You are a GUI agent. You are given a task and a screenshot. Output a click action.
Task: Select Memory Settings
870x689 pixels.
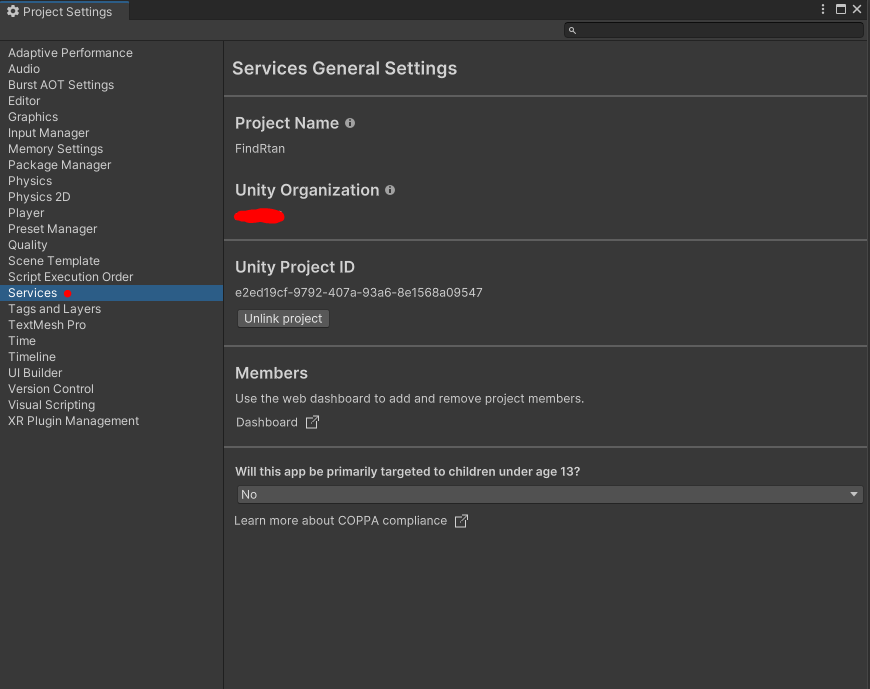pyautogui.click(x=55, y=149)
